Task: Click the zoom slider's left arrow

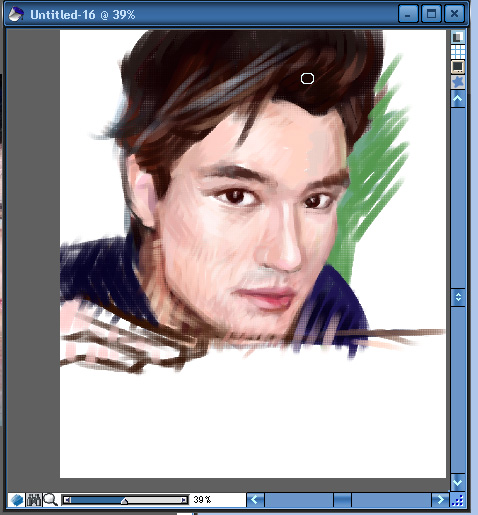Action: click(x=67, y=500)
